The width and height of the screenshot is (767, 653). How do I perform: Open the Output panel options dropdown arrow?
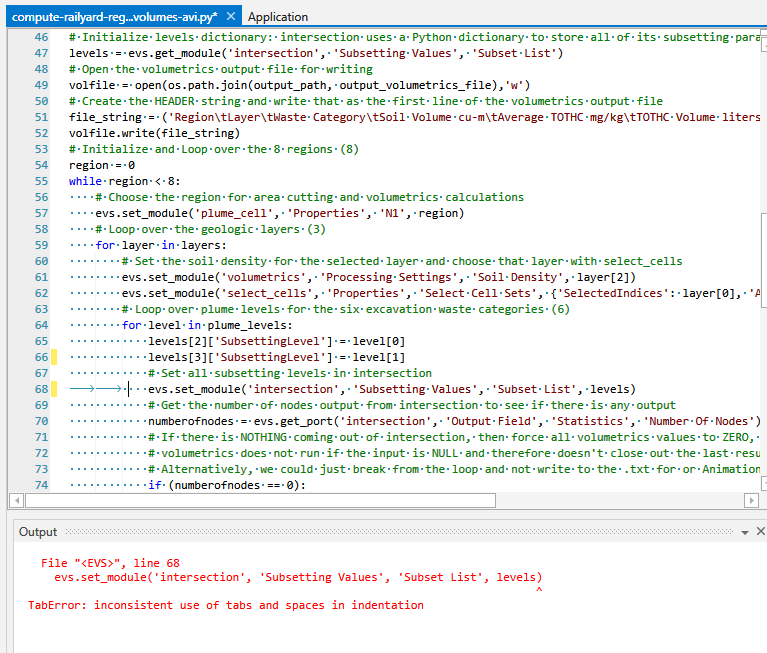pos(742,532)
